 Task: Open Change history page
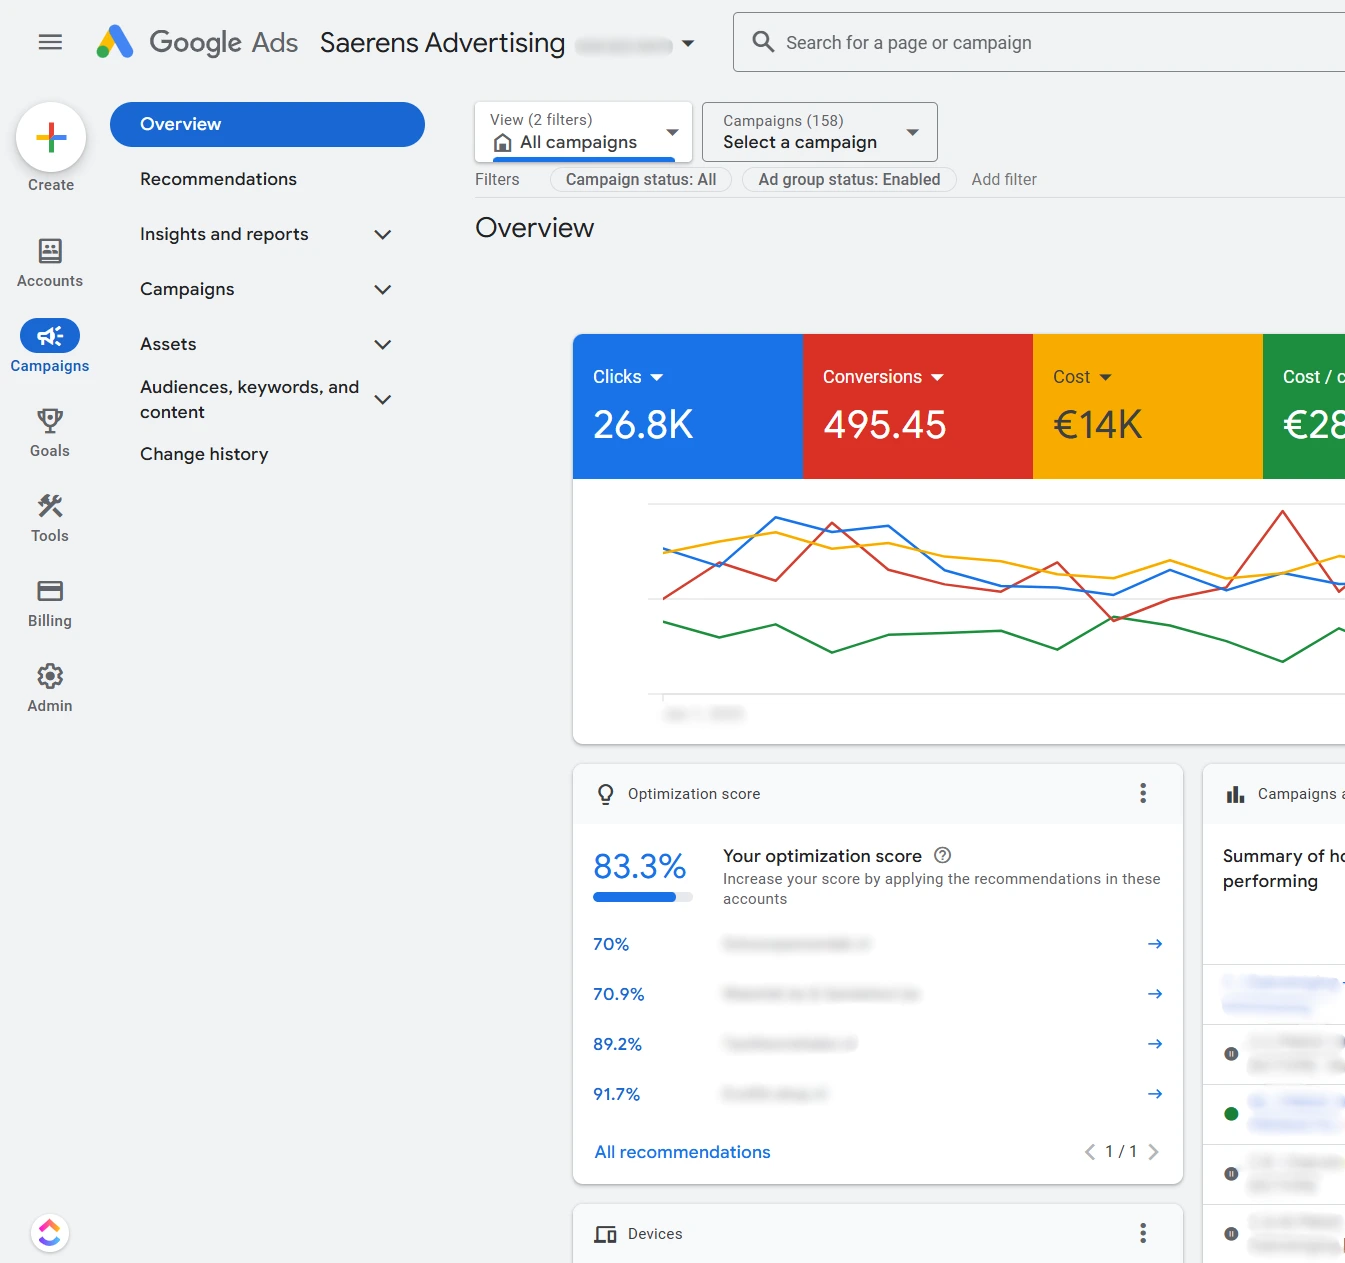coord(204,454)
